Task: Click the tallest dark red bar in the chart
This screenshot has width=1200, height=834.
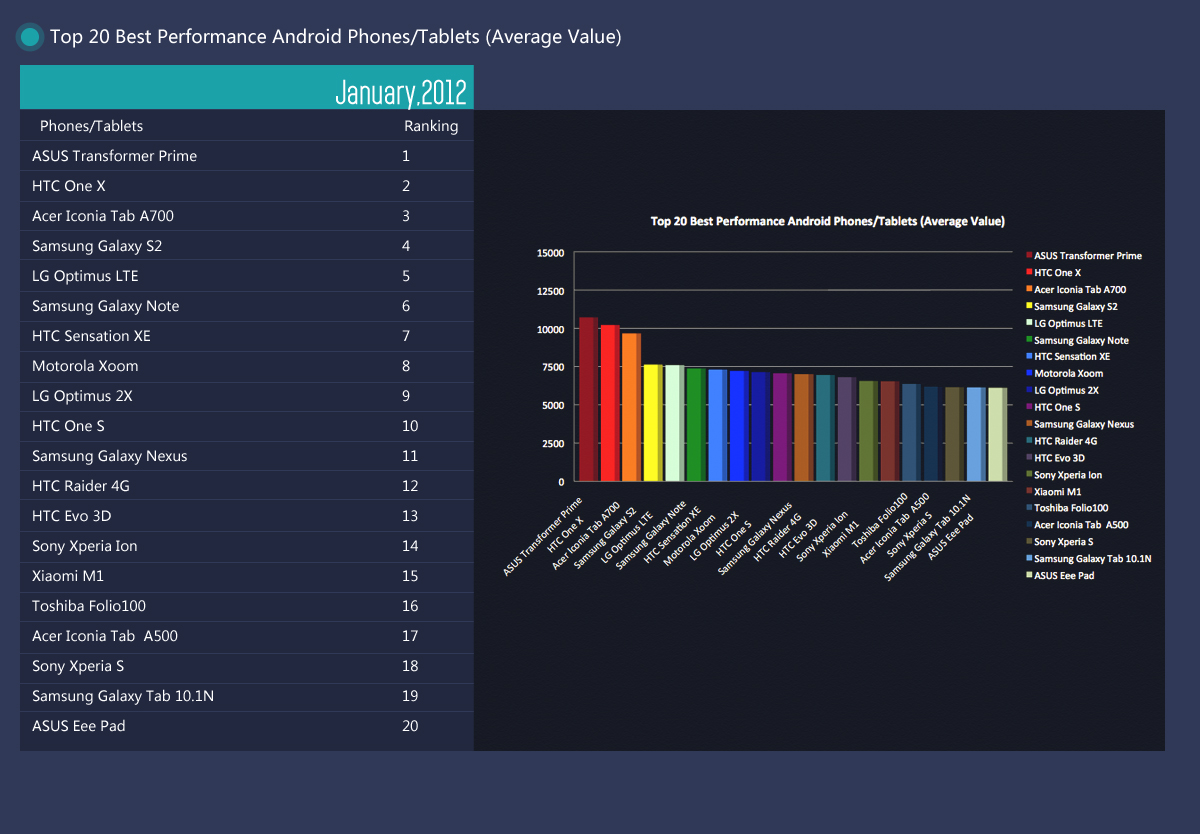Action: tap(588, 399)
